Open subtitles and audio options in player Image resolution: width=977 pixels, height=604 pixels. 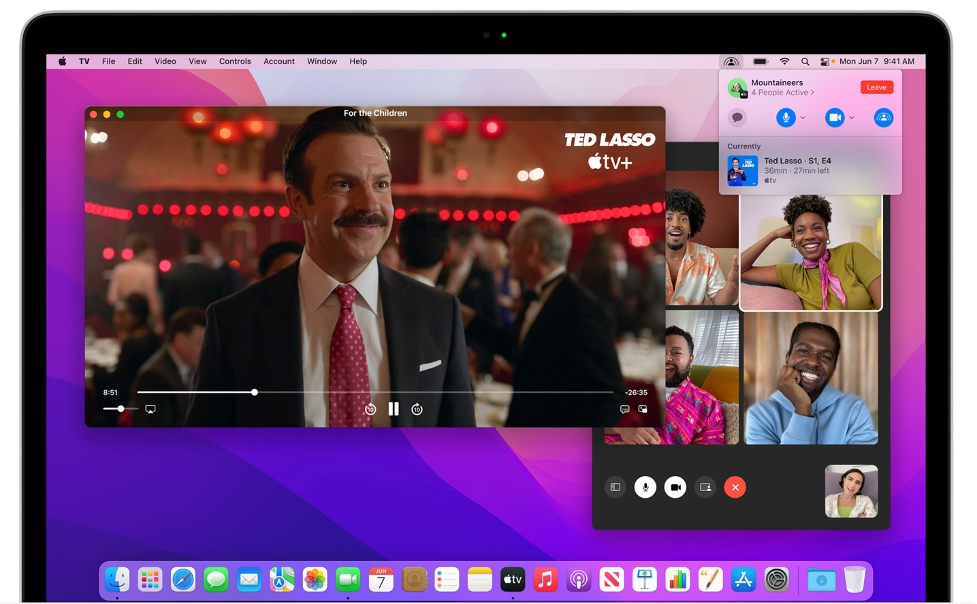625,409
